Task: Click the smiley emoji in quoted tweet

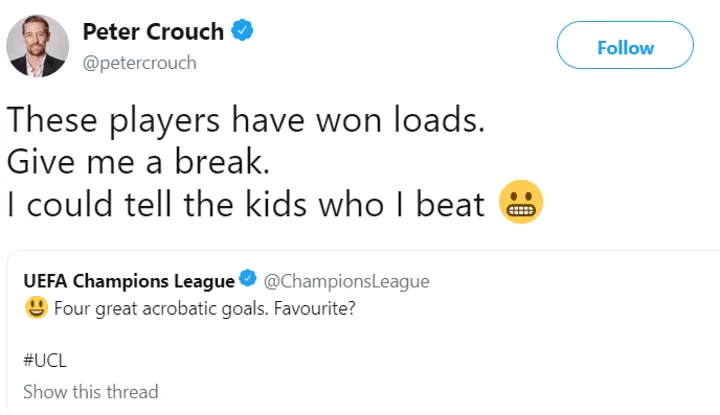Action: pos(36,307)
